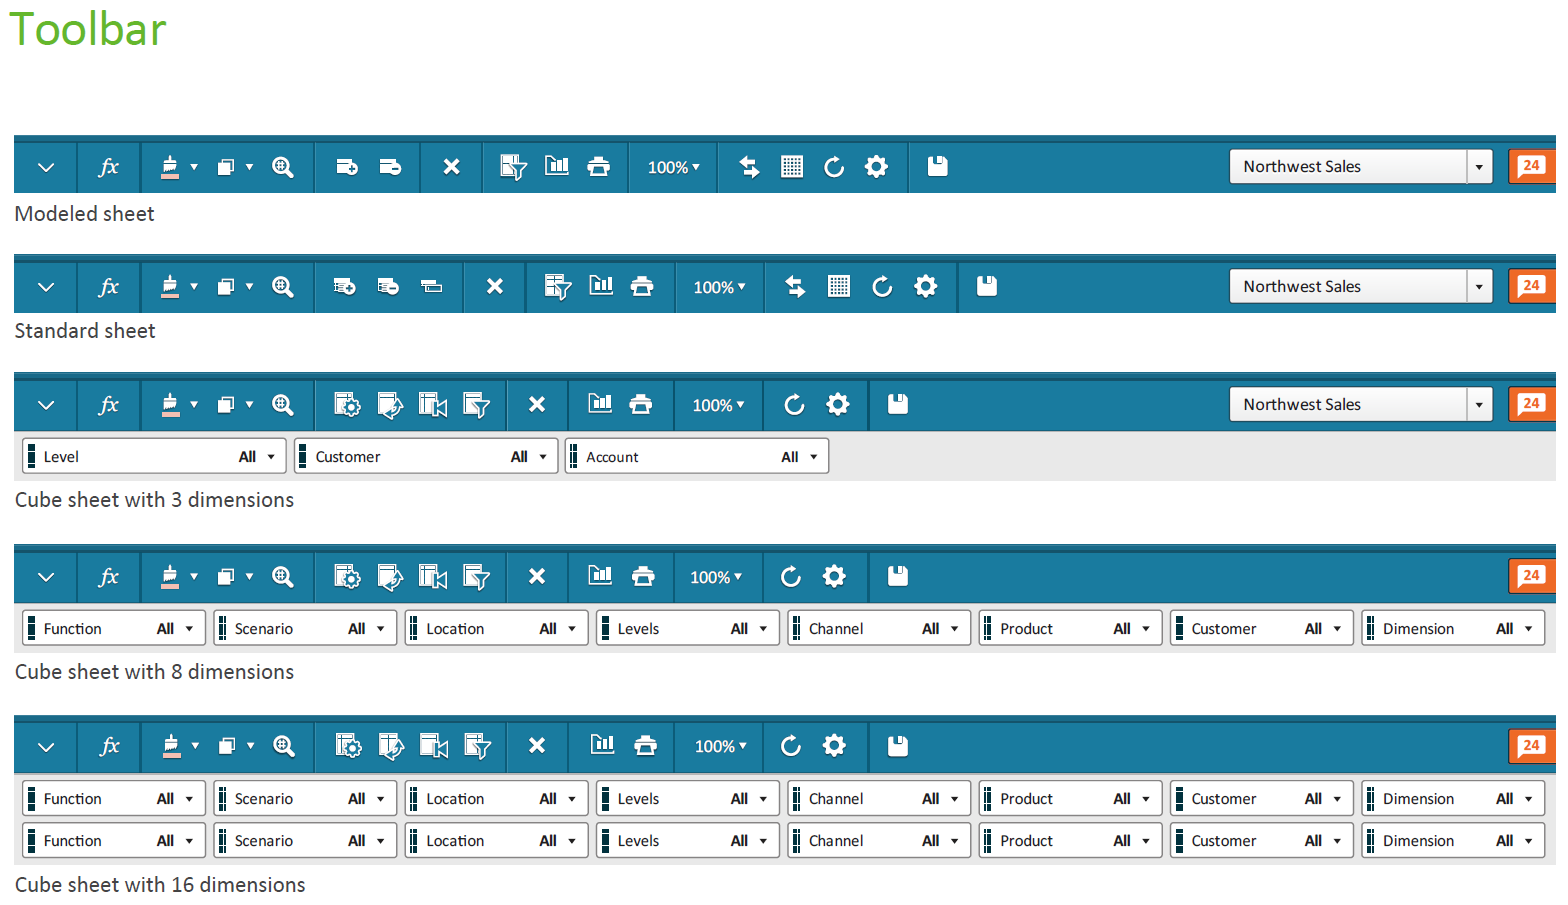The image size is (1568, 905).
Task: Click the filter sheet icon in Modeled sheet toolbar
Action: click(x=513, y=167)
